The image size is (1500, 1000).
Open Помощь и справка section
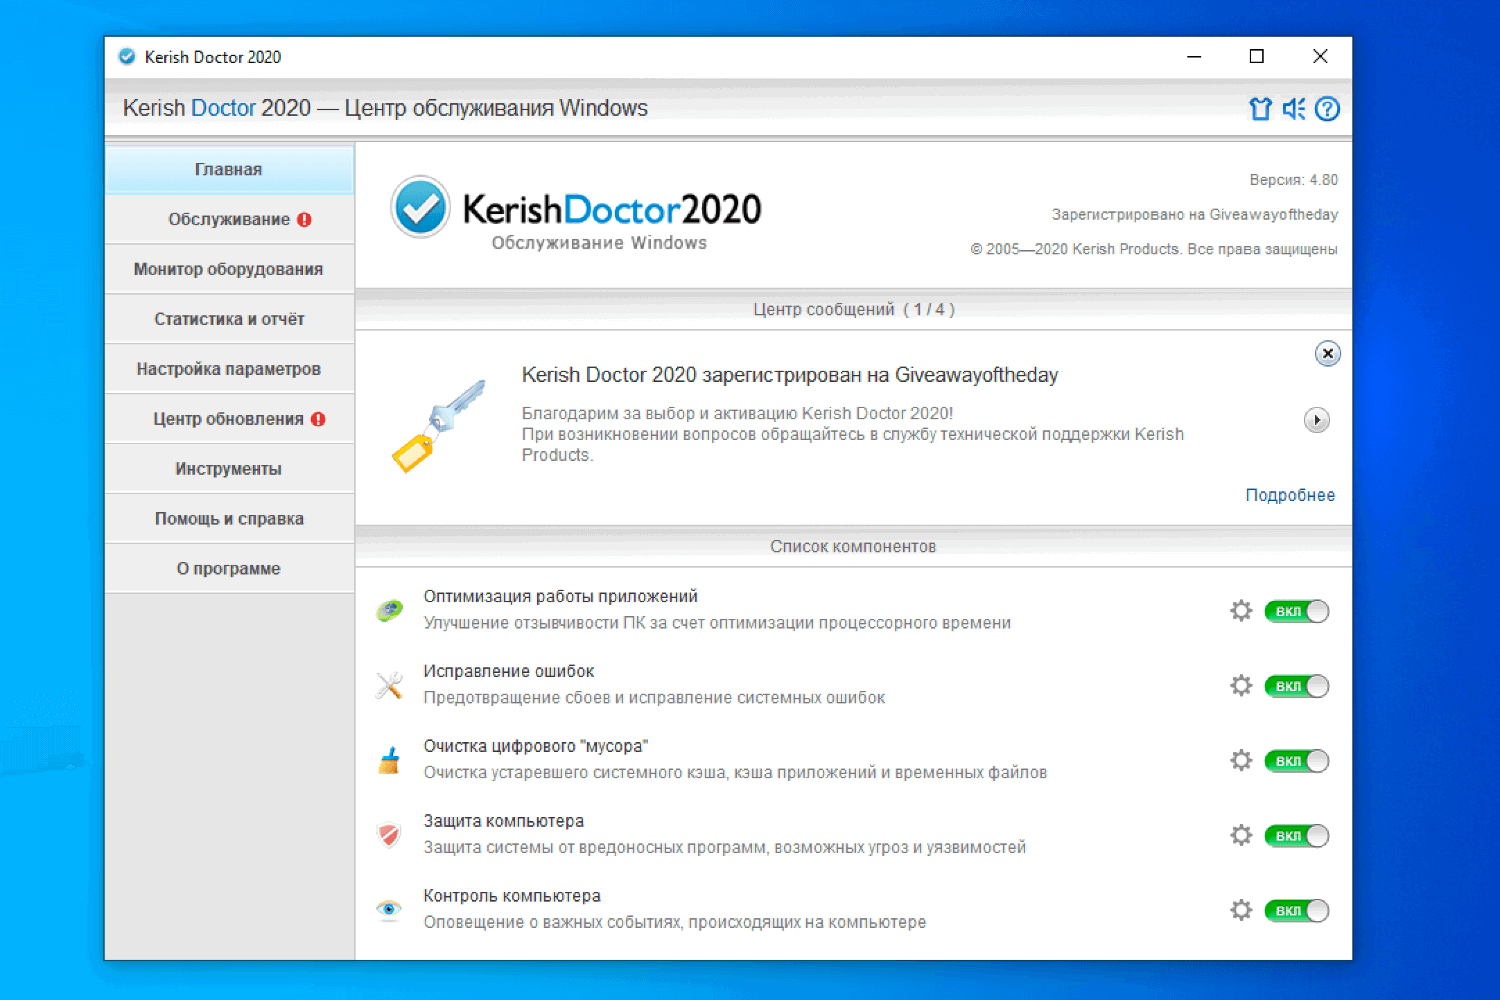(229, 519)
